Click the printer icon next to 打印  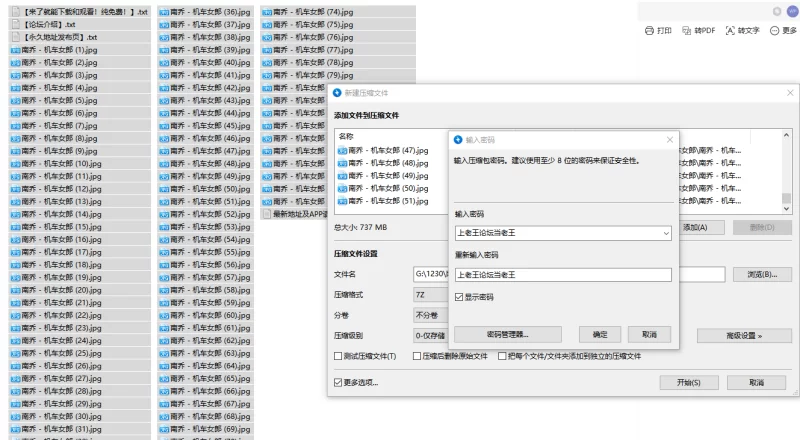click(649, 31)
